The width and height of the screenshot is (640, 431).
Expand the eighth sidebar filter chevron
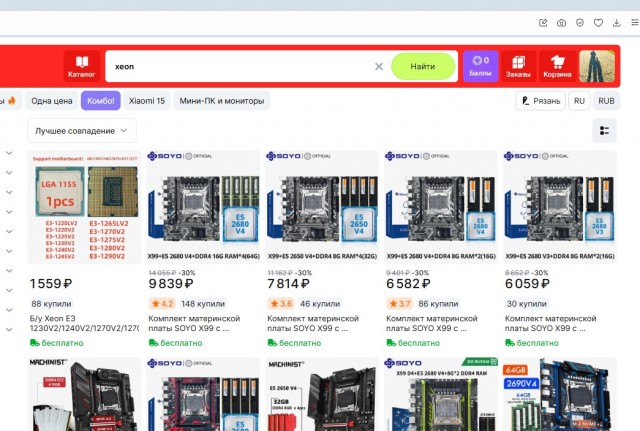pyautogui.click(x=9, y=290)
